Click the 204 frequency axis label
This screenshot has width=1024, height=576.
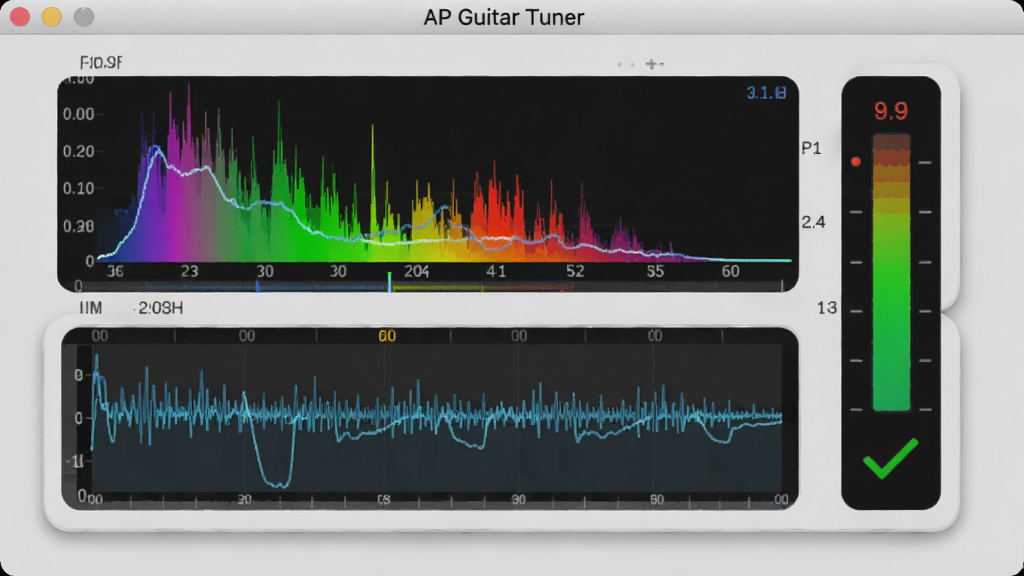coord(416,271)
